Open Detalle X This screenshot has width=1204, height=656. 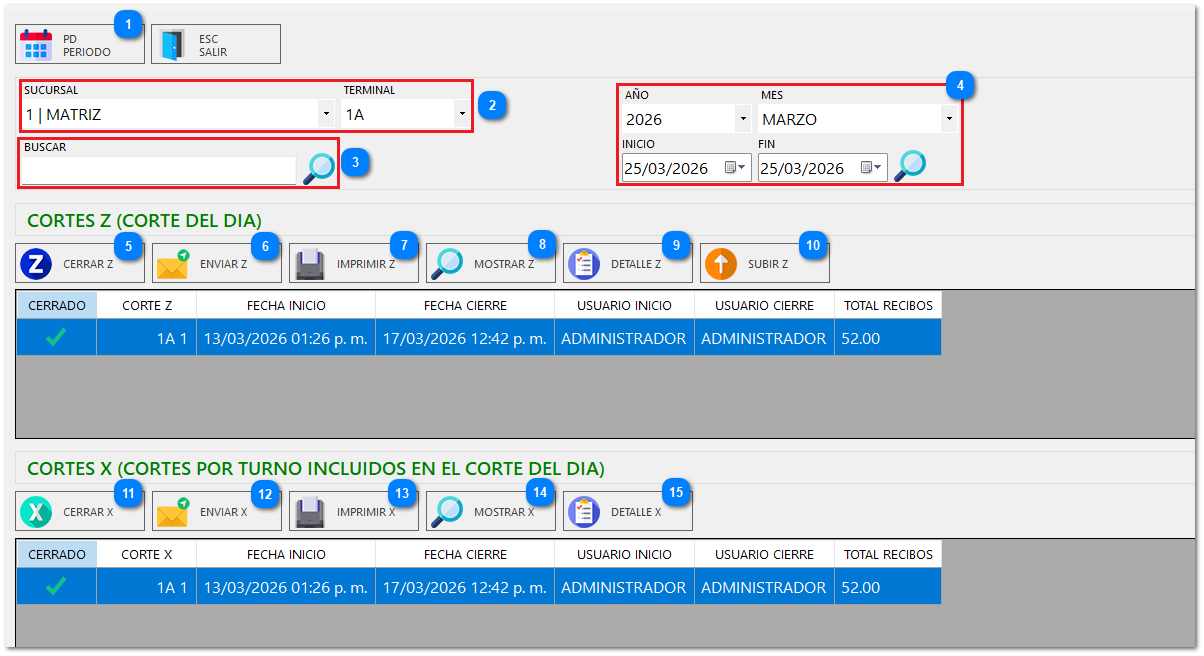point(627,511)
